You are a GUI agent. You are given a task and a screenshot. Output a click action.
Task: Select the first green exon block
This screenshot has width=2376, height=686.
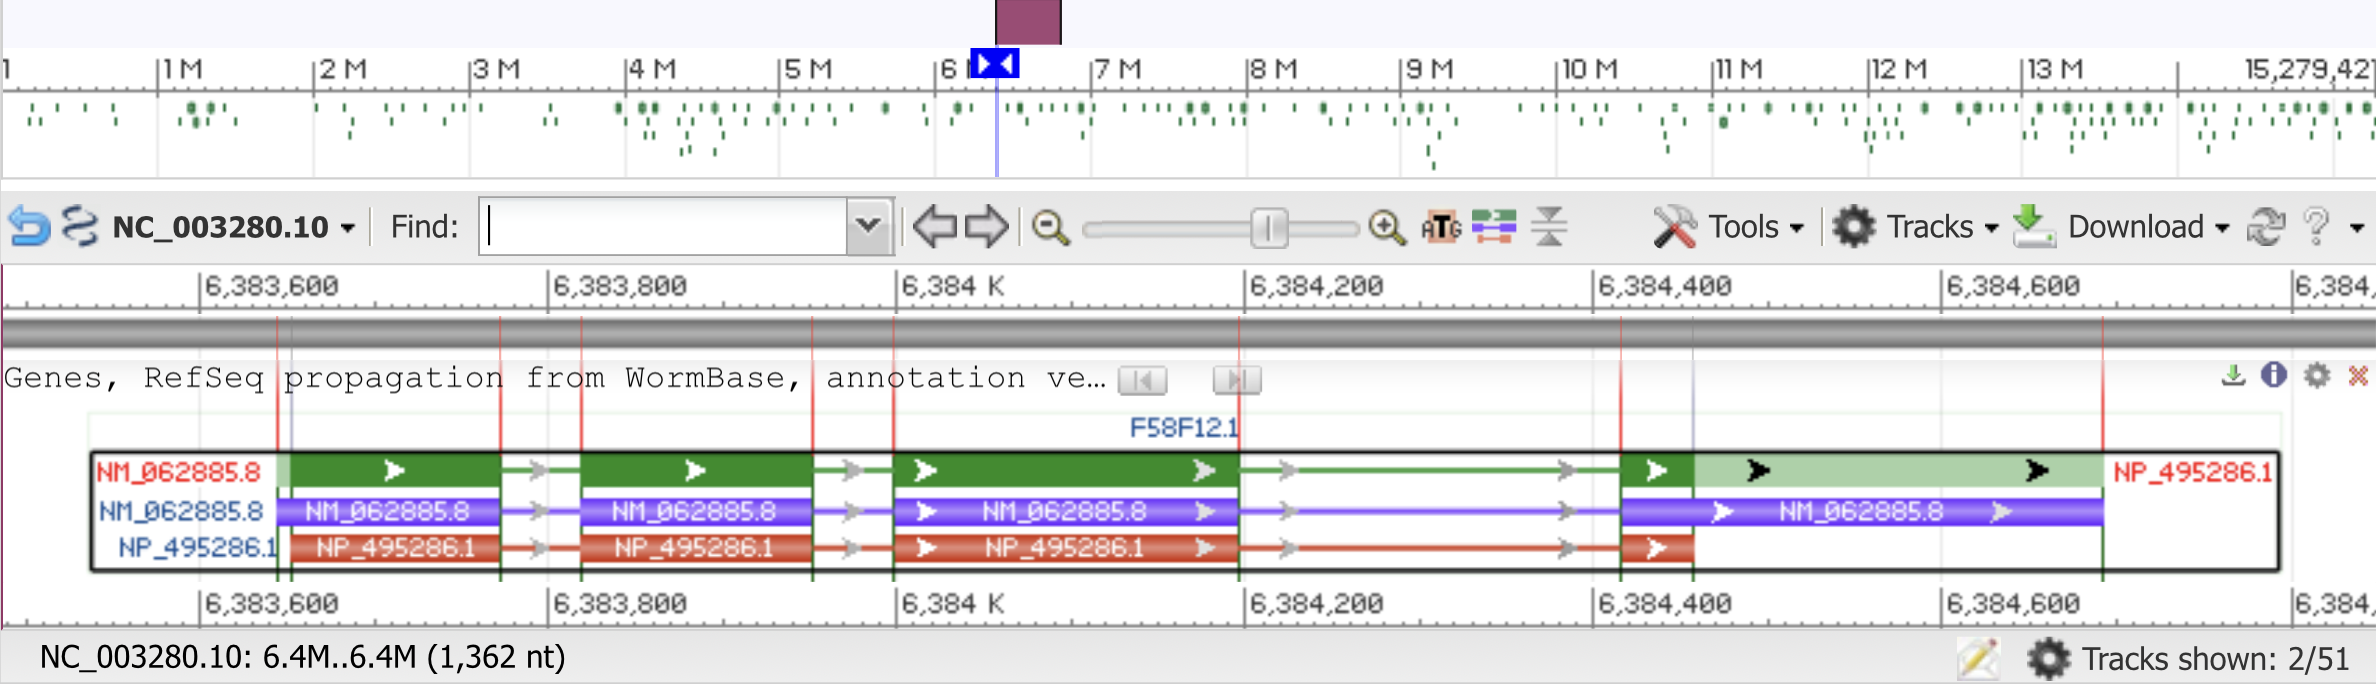396,470
